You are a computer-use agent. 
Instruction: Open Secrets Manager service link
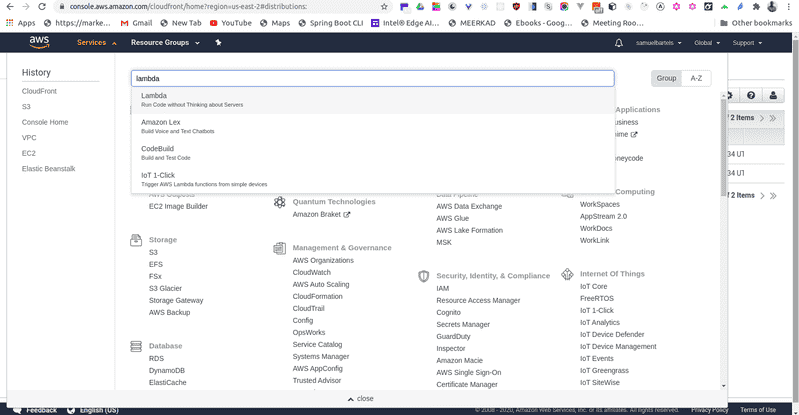click(463, 325)
